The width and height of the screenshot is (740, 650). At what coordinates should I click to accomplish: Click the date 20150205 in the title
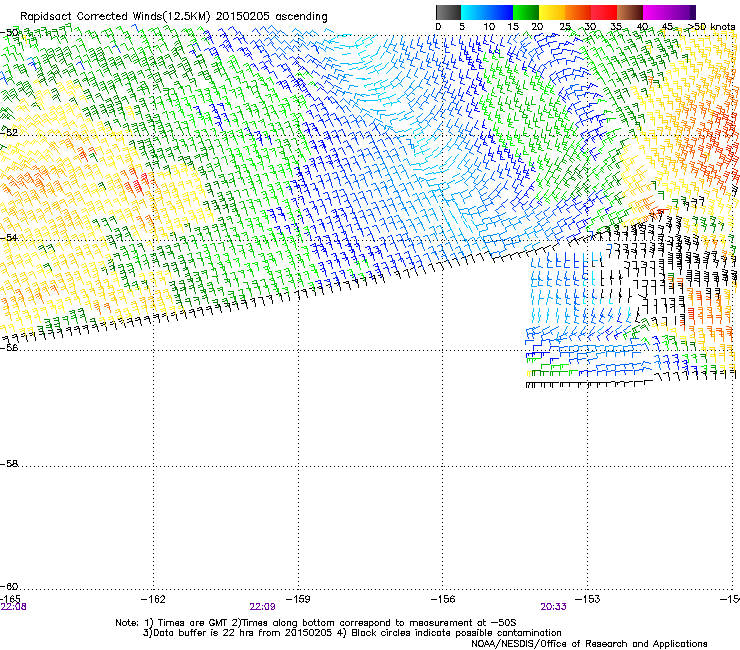click(241, 16)
